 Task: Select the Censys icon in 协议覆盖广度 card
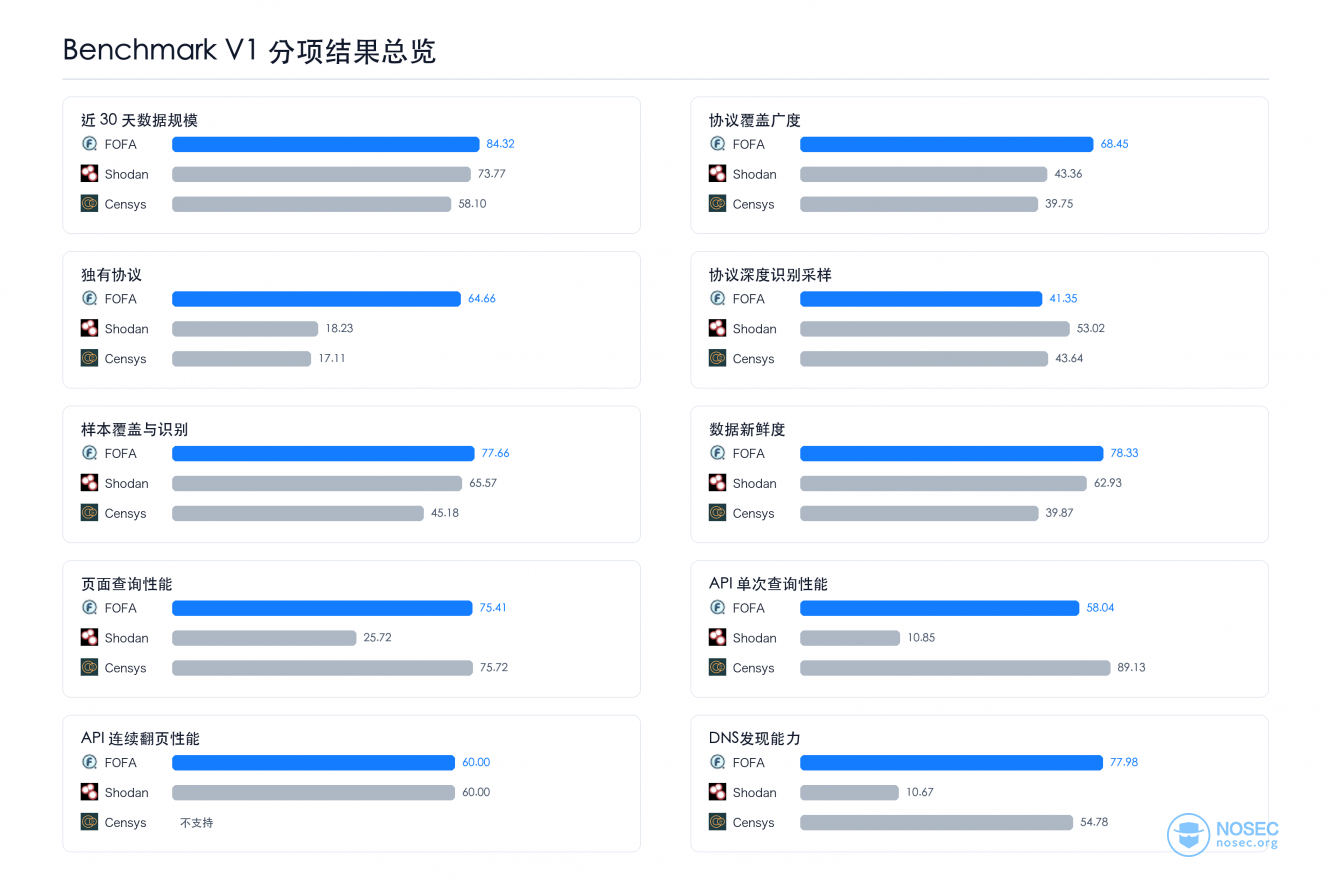pyautogui.click(x=717, y=203)
